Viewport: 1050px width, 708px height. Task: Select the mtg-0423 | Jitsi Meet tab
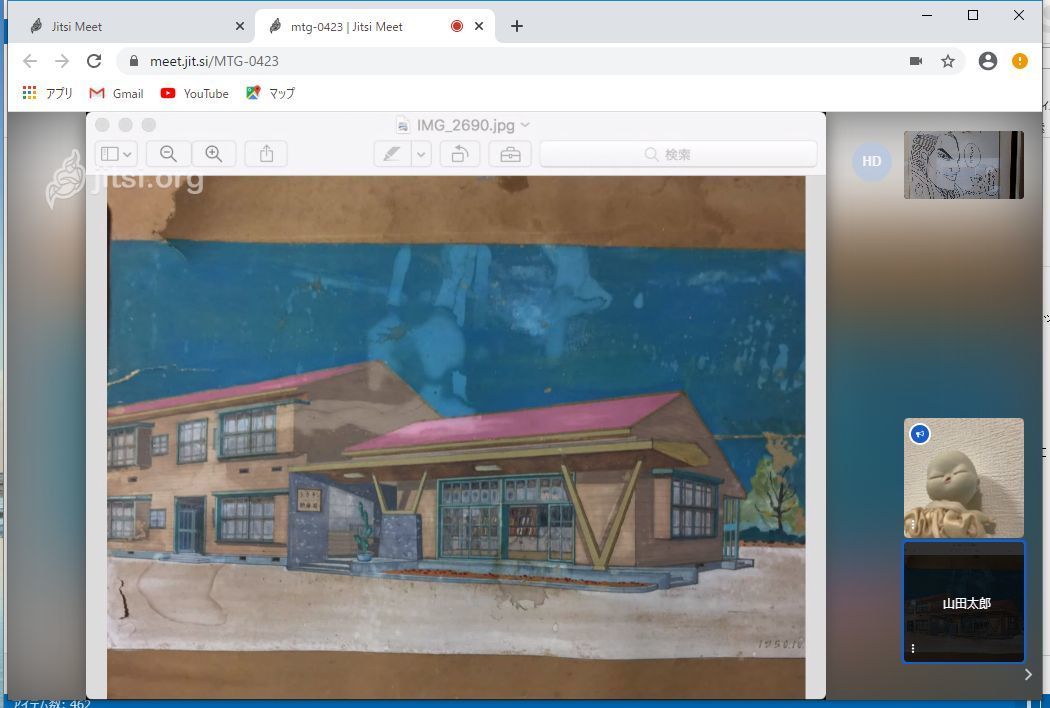375,26
